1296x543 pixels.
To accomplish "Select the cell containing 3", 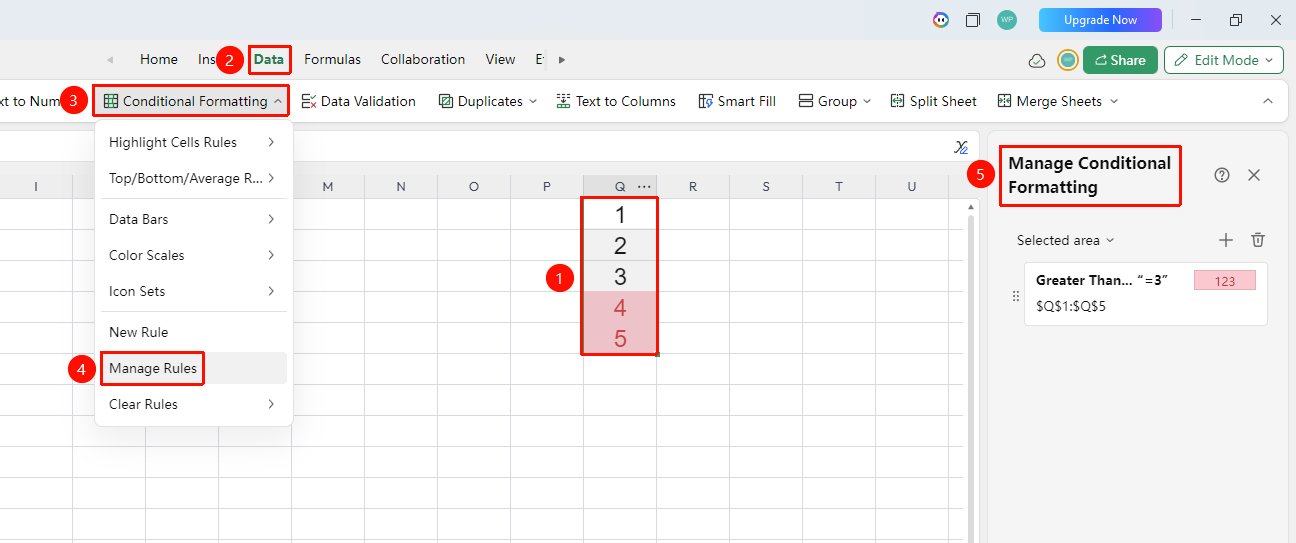I will coord(620,276).
